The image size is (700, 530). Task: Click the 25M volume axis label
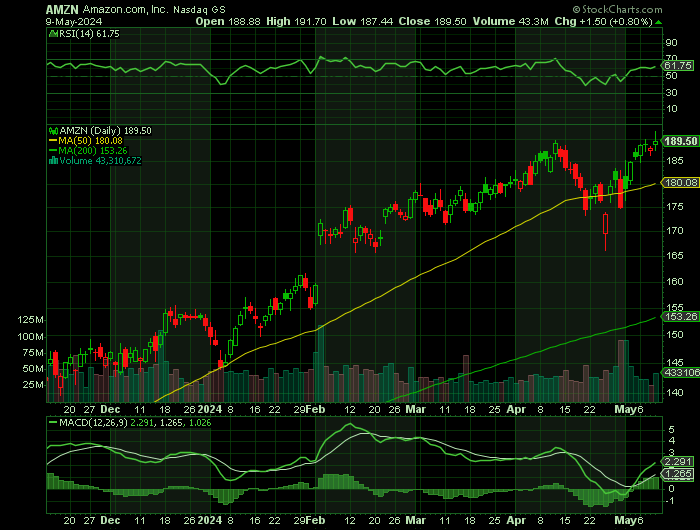click(33, 384)
